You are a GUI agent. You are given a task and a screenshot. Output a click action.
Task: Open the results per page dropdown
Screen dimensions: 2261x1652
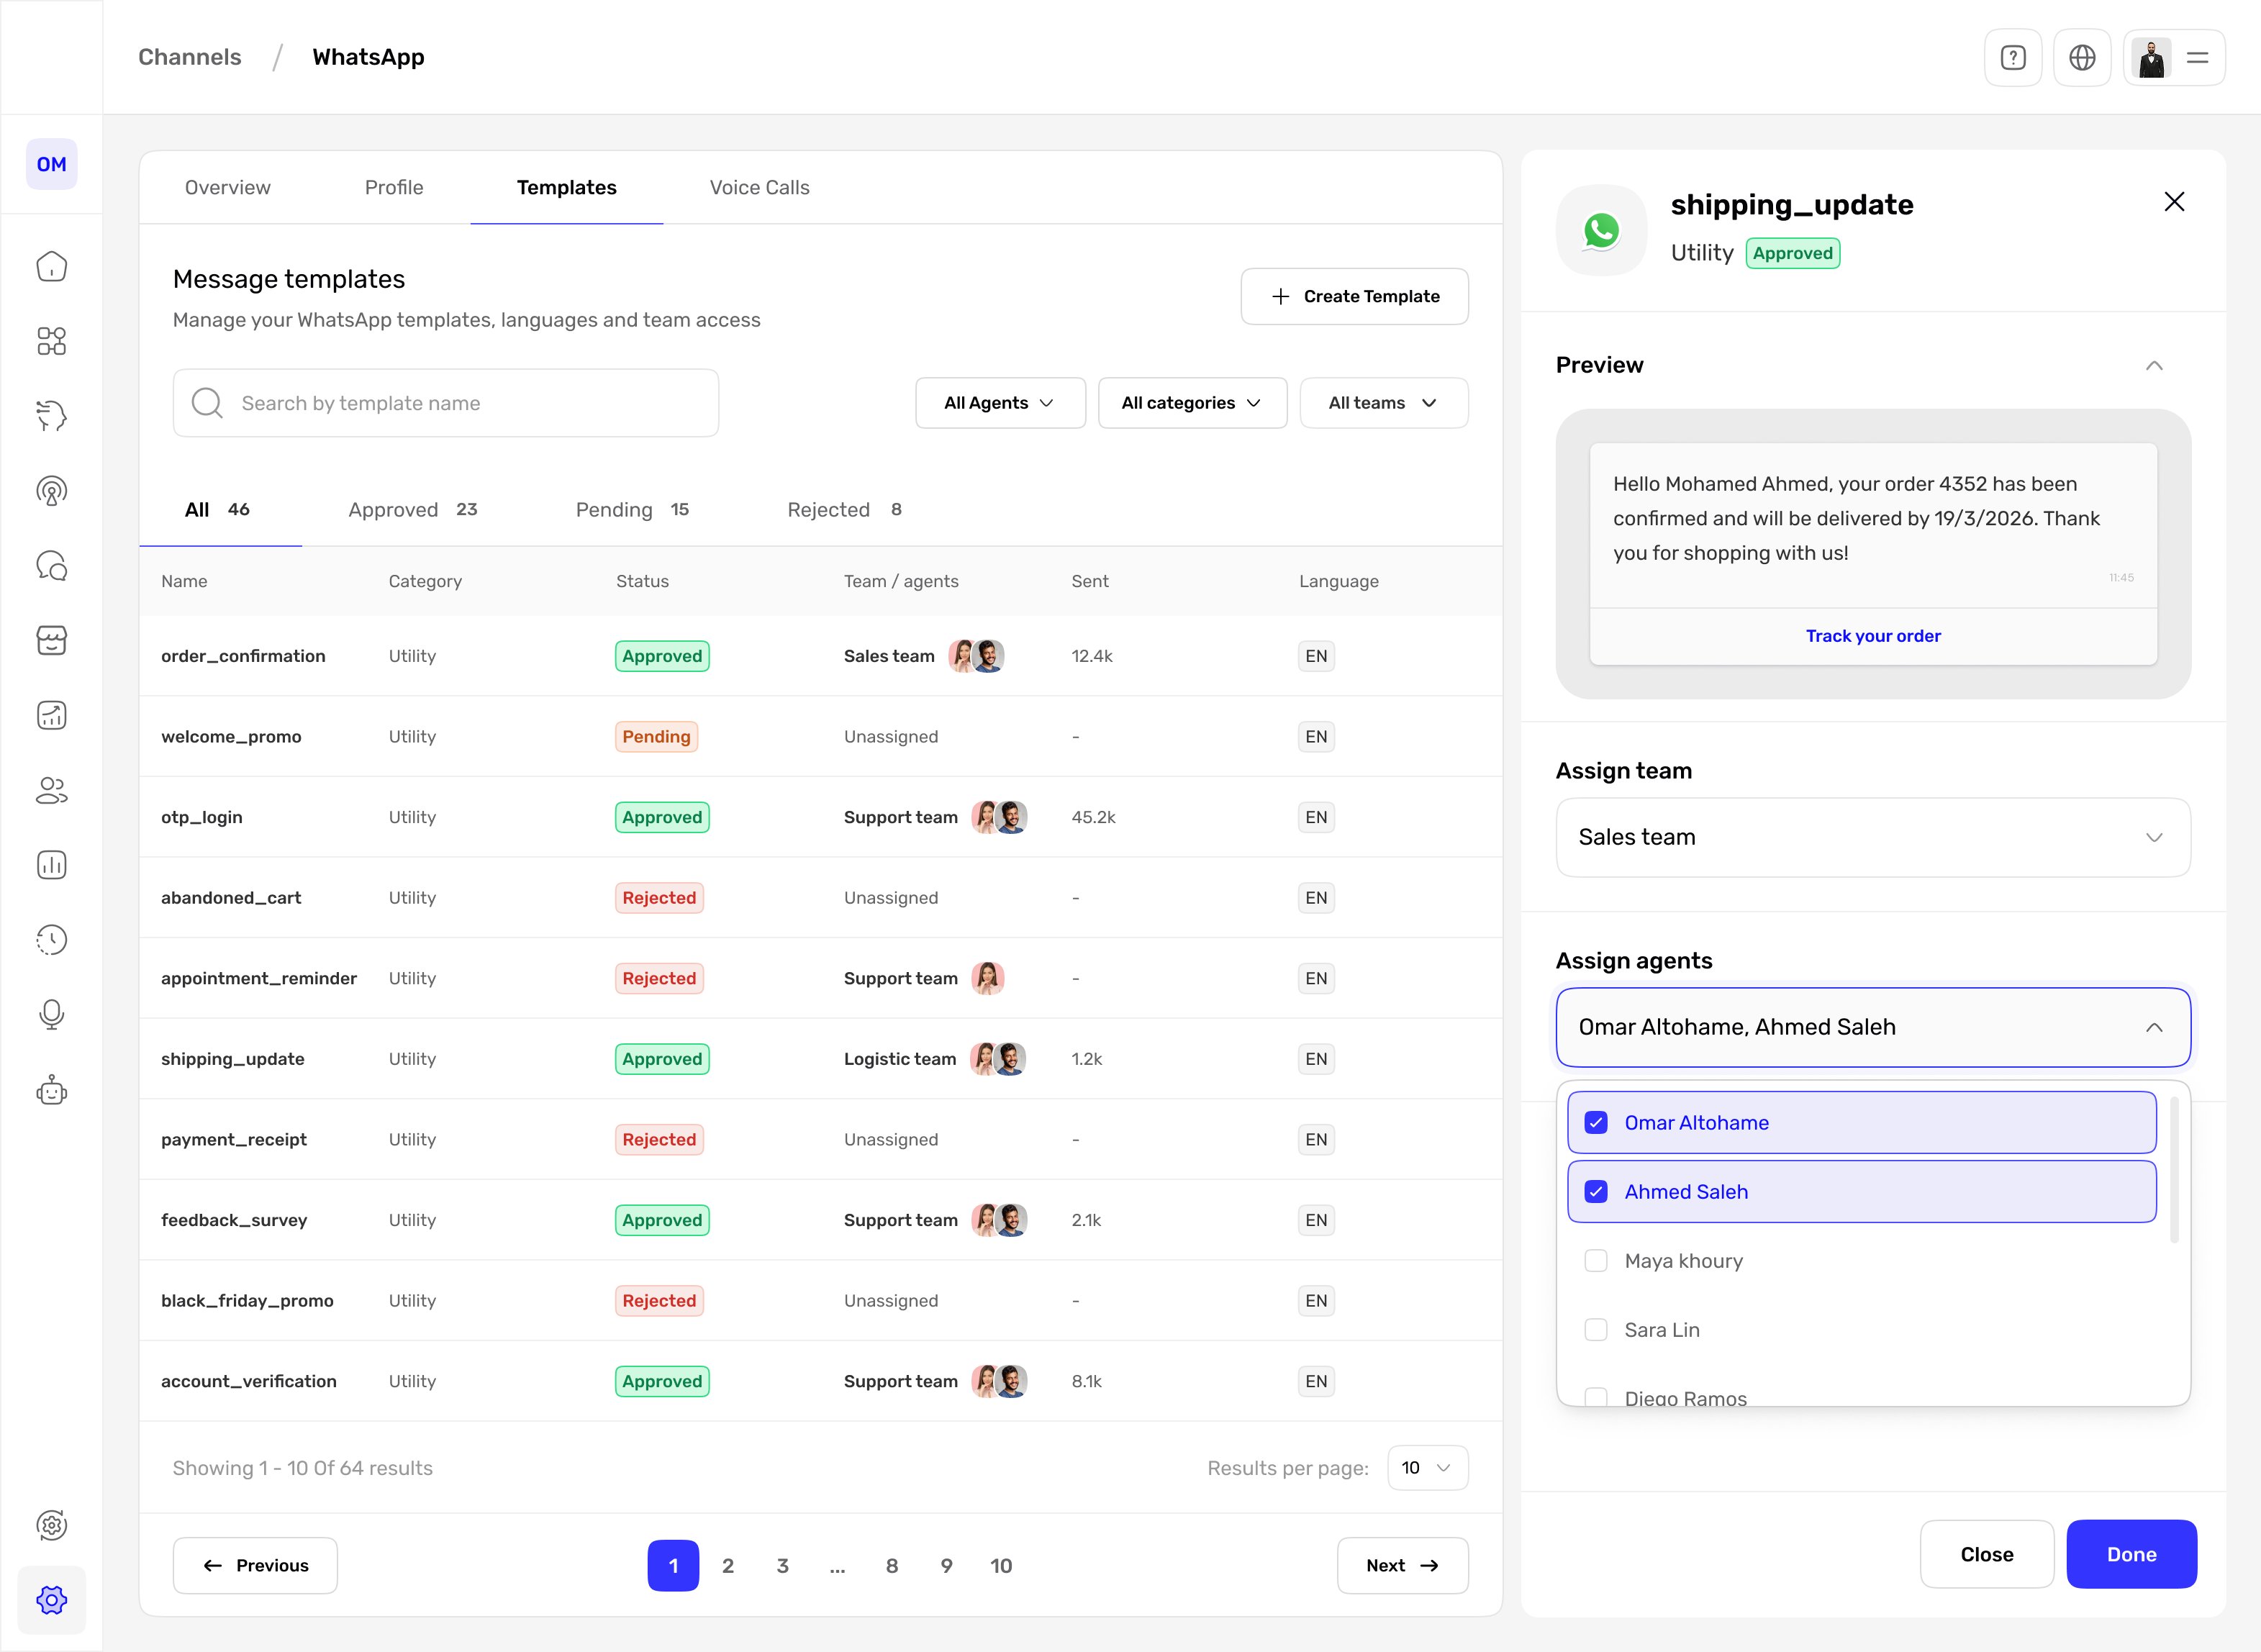click(x=1427, y=1467)
